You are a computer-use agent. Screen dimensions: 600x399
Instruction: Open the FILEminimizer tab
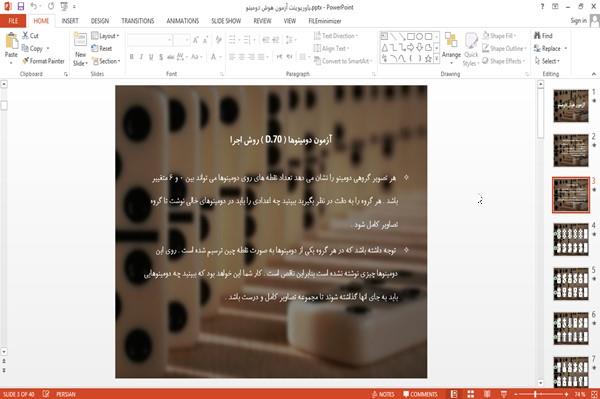tap(324, 21)
